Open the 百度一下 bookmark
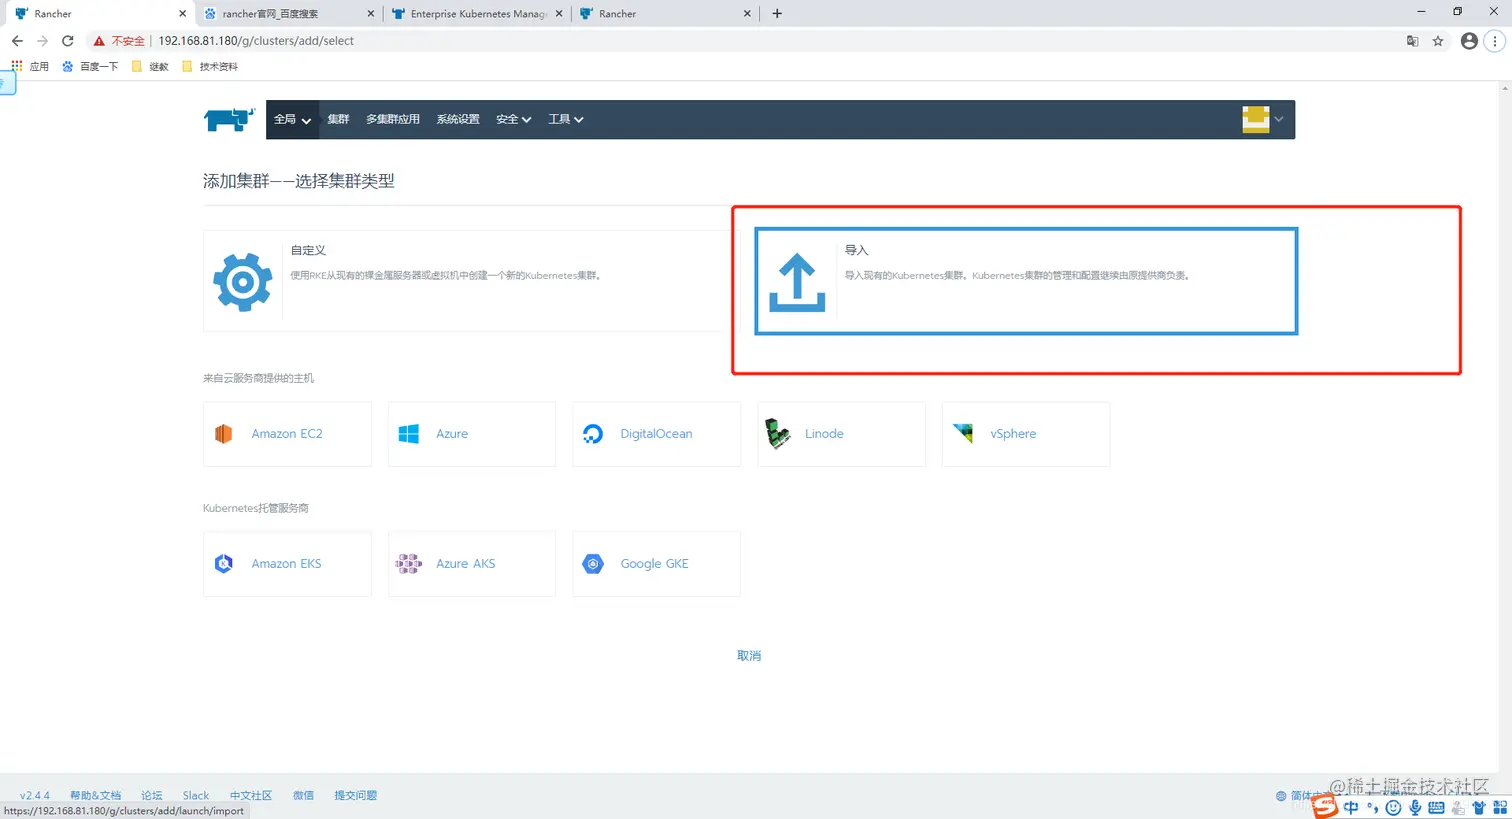The width and height of the screenshot is (1512, 819). [x=90, y=66]
